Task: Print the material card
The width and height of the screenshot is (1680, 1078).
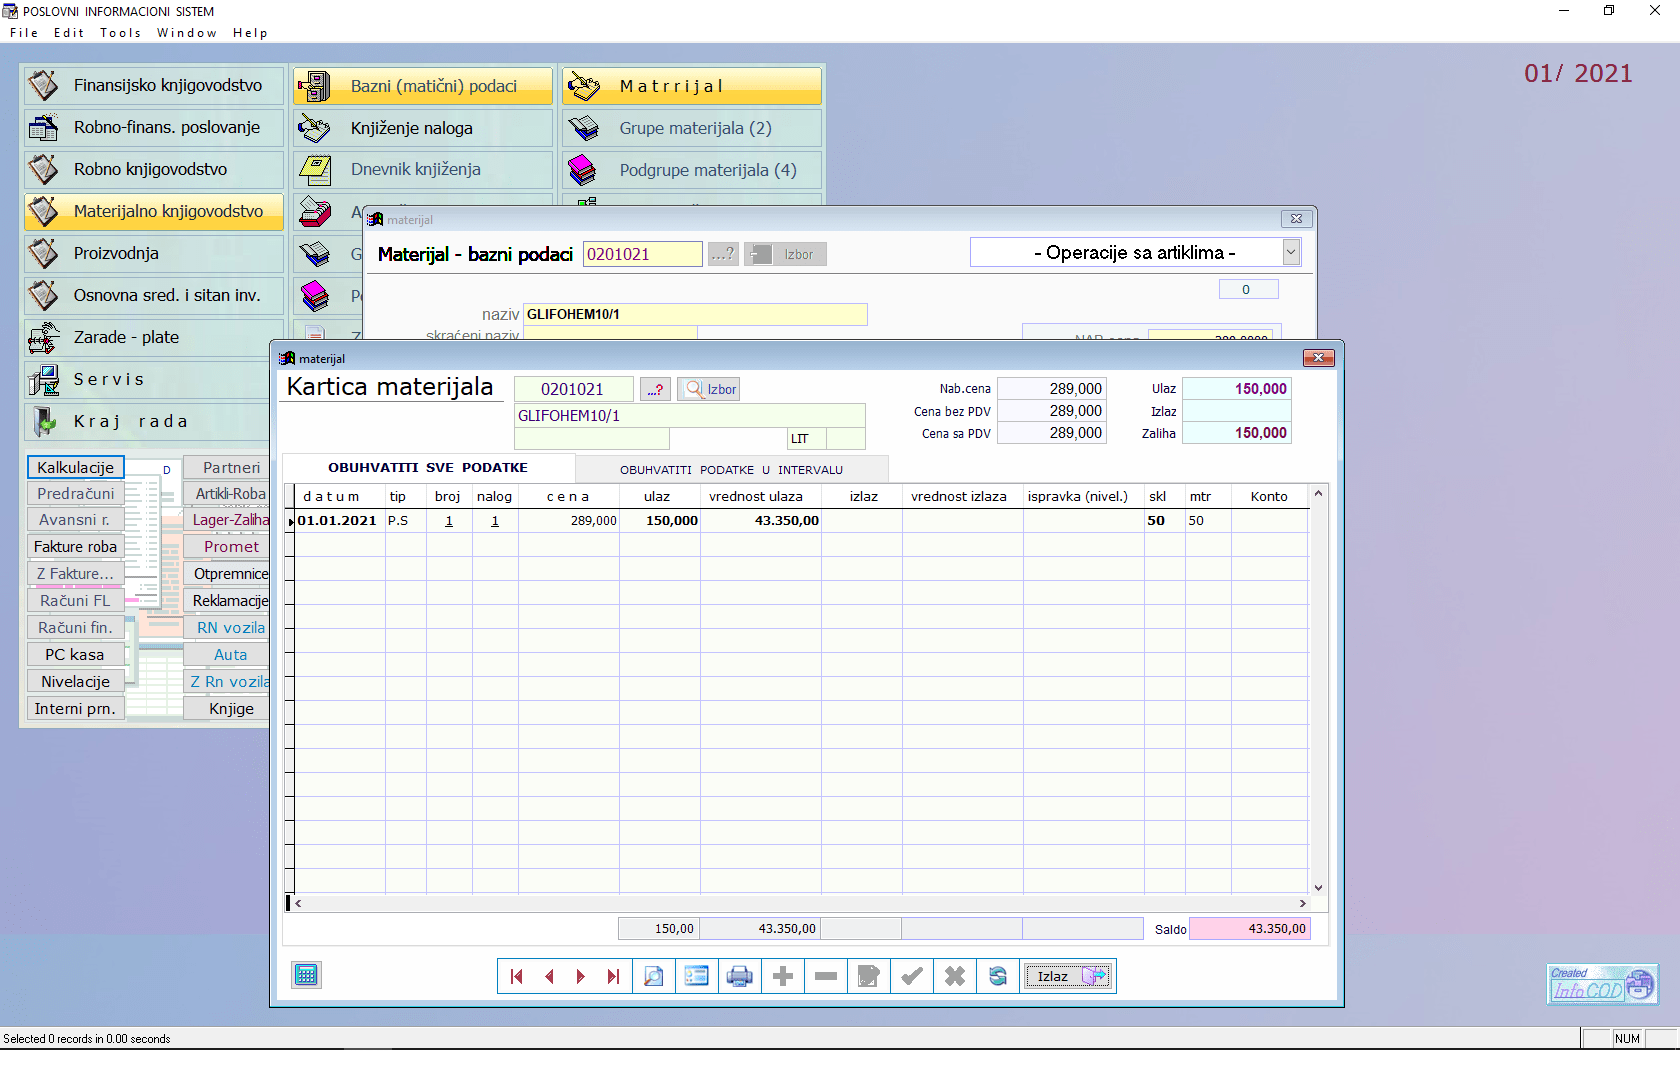Action: [x=740, y=976]
